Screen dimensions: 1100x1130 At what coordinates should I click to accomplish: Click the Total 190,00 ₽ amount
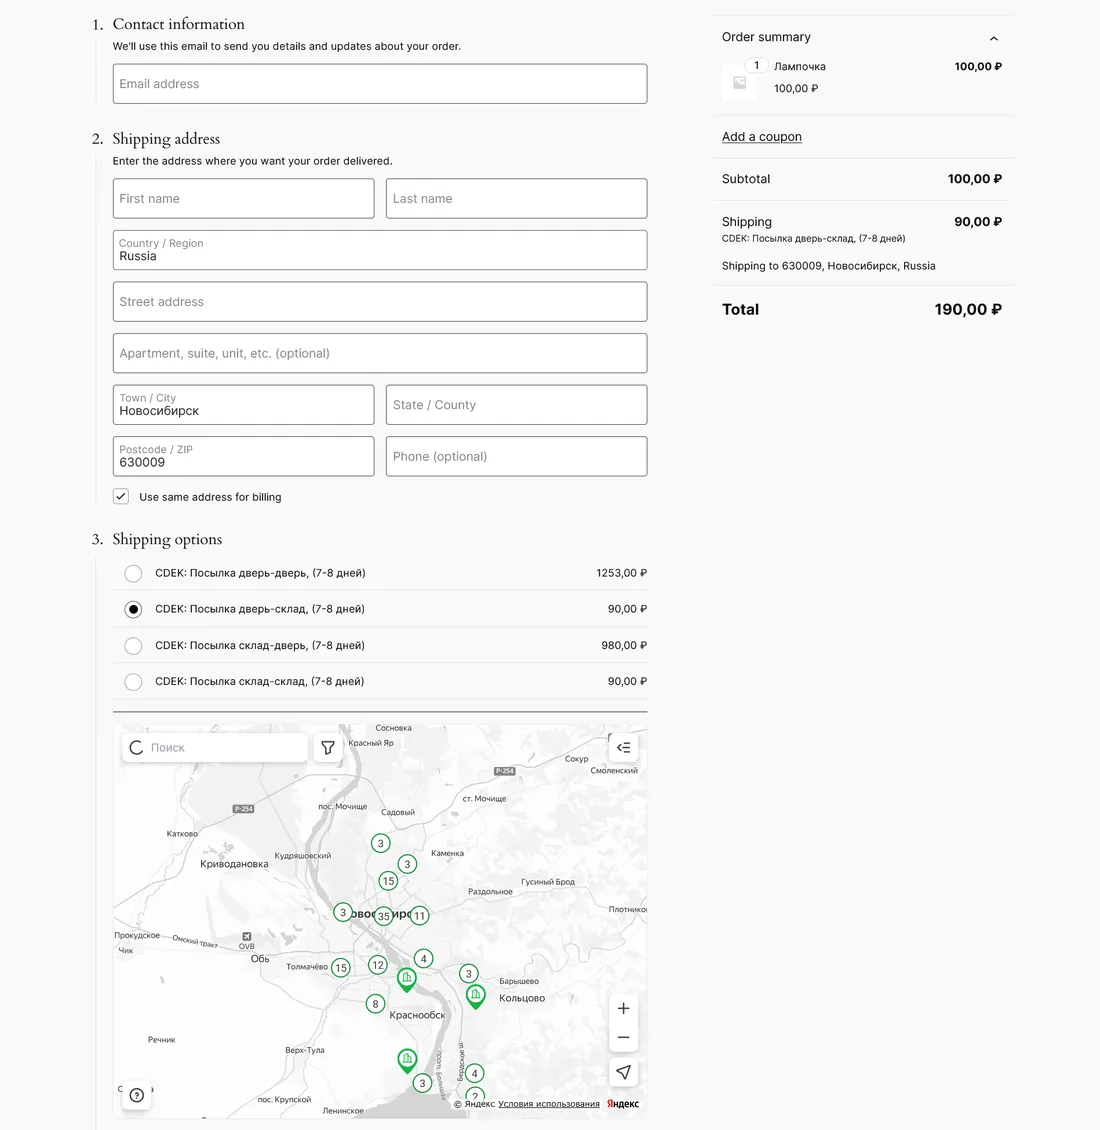[x=968, y=310]
